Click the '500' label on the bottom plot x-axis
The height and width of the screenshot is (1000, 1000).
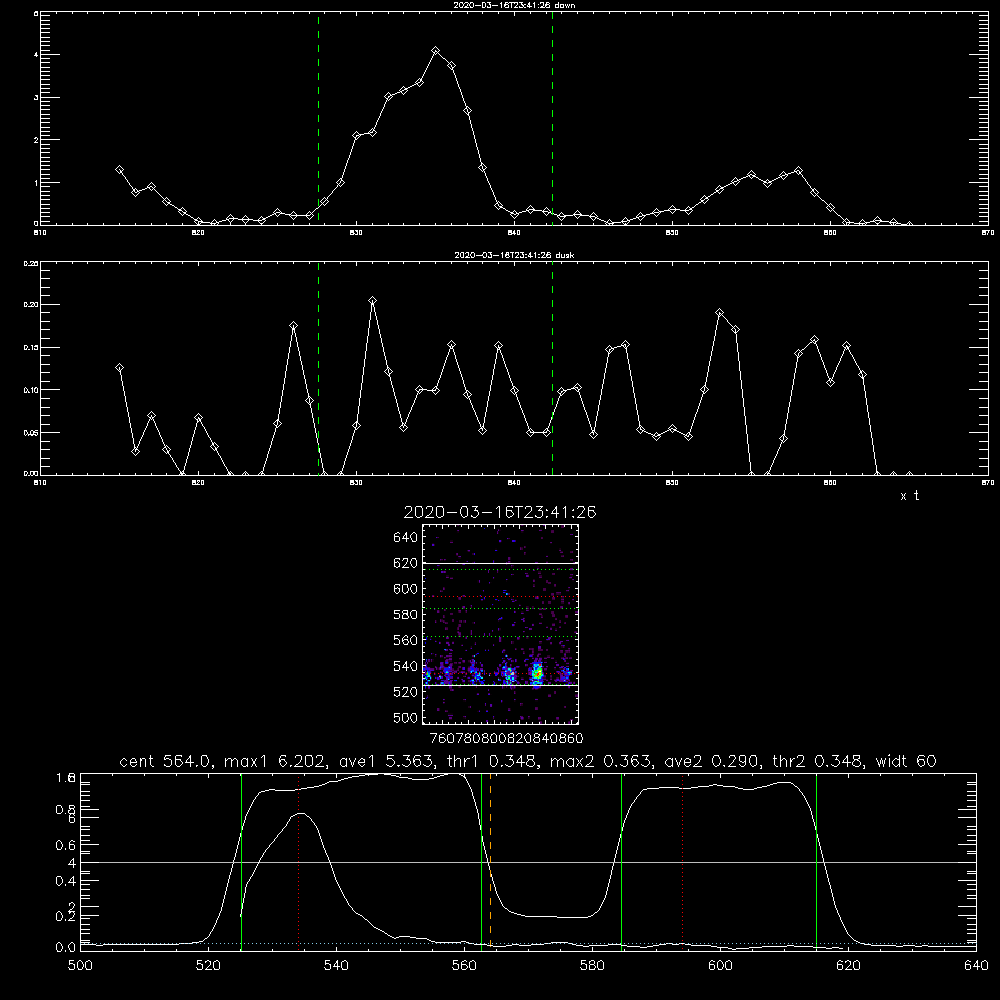[x=80, y=966]
